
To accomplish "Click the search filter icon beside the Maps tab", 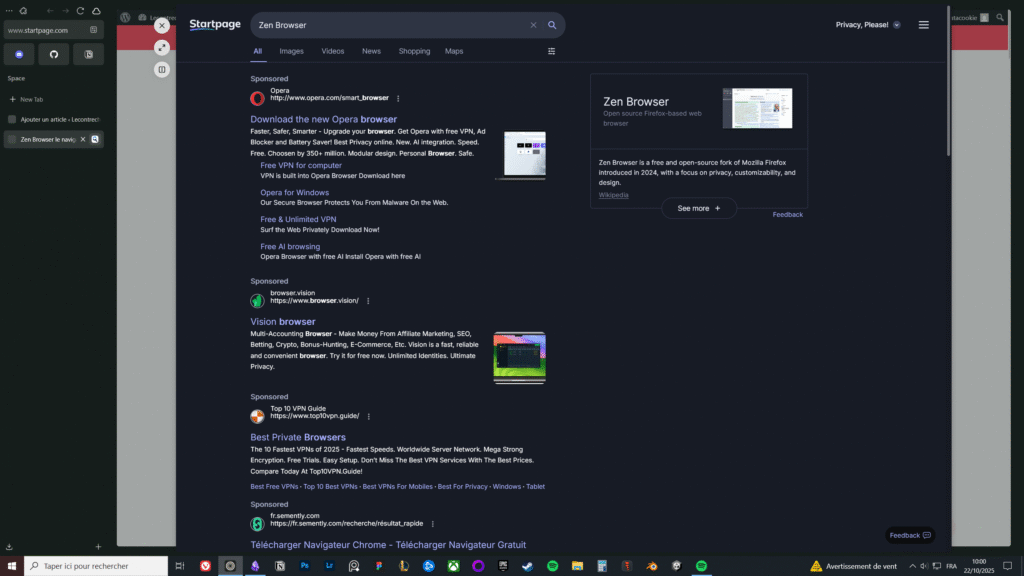I will click(551, 51).
